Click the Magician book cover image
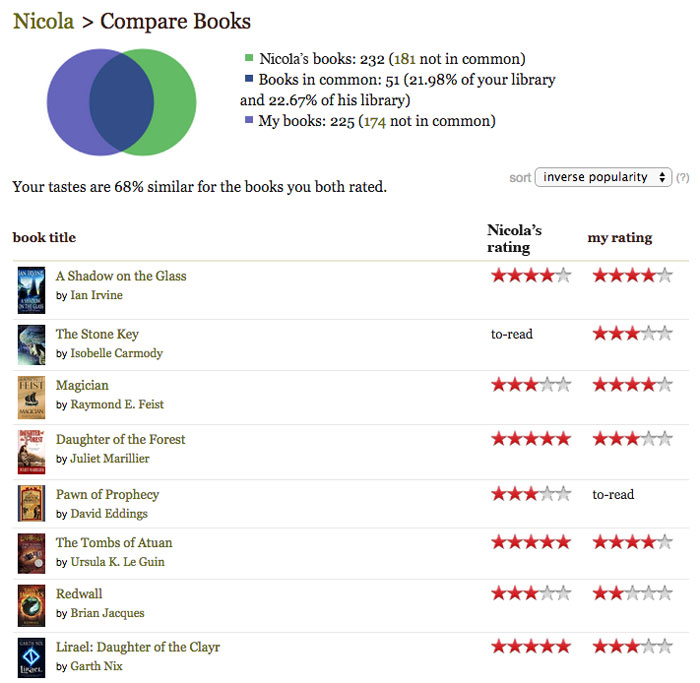This screenshot has height=683, width=700. coord(31,397)
